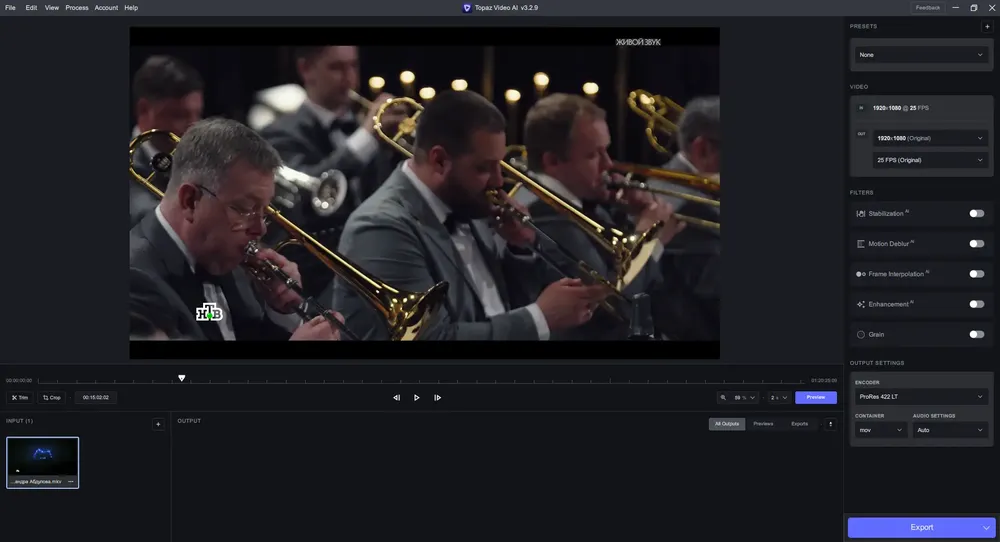
Task: Switch to All Outputs tab
Action: (726, 424)
